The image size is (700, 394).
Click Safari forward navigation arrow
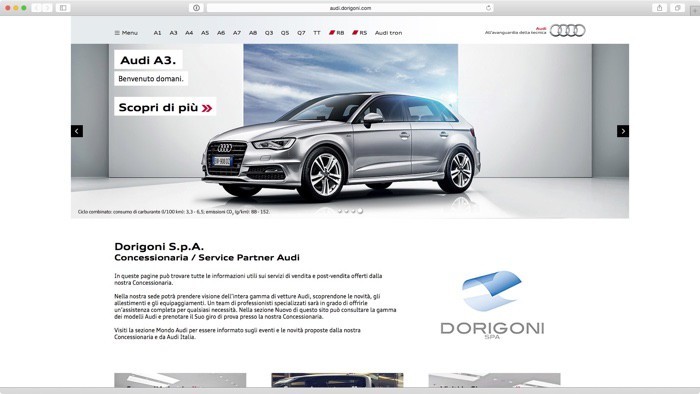click(47, 8)
